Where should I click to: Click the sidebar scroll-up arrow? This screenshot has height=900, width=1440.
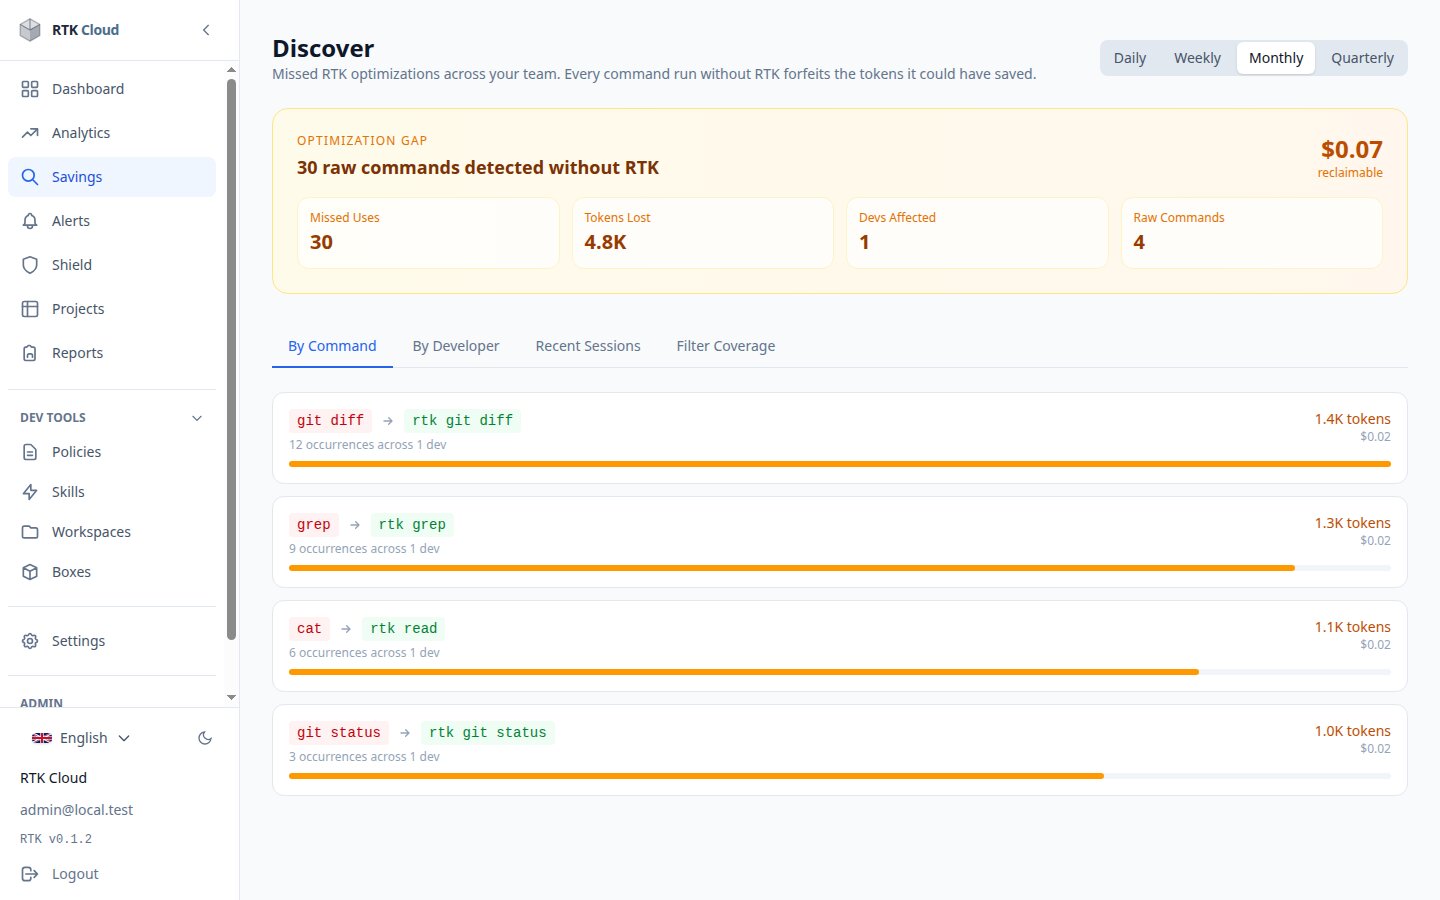(231, 70)
